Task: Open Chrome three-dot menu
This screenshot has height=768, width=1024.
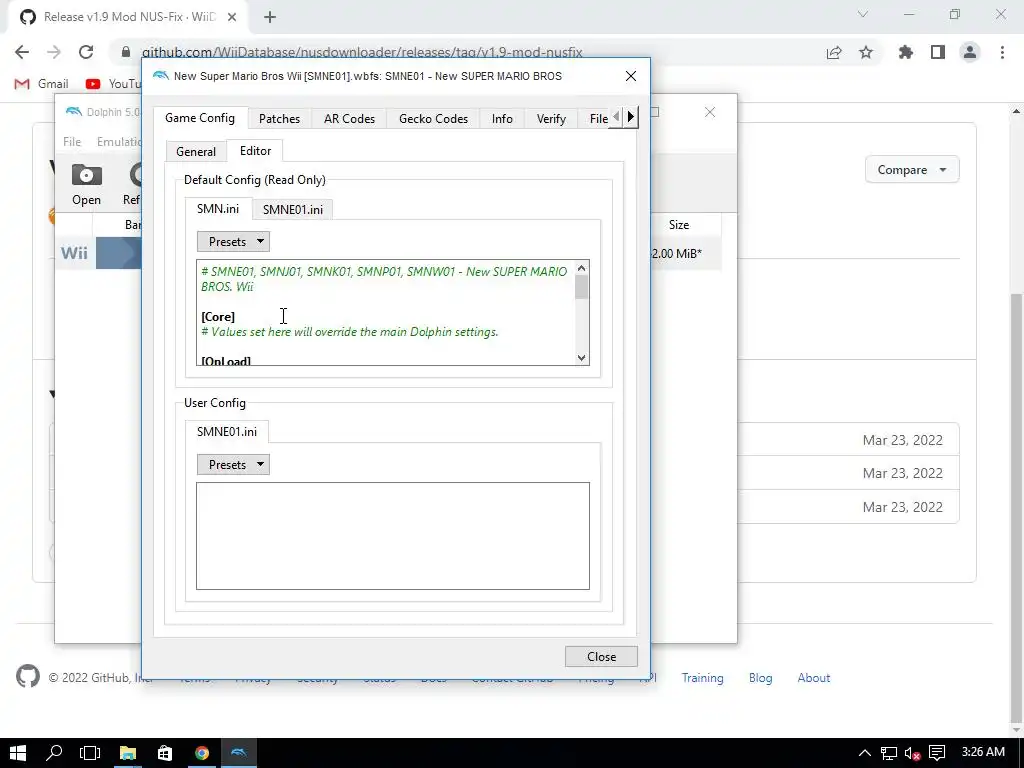Action: coord(1002,52)
